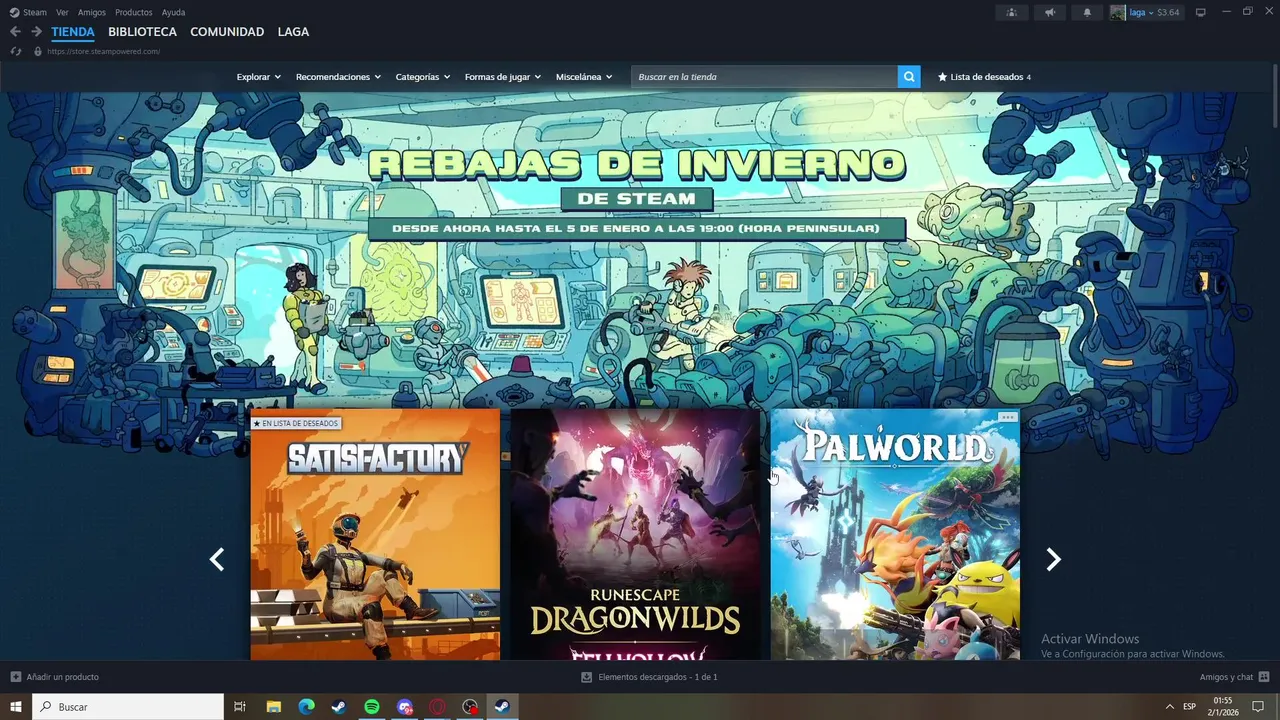Click the Rebajas de Invierno banner title
Viewport: 1280px width, 720px height.
click(x=636, y=164)
